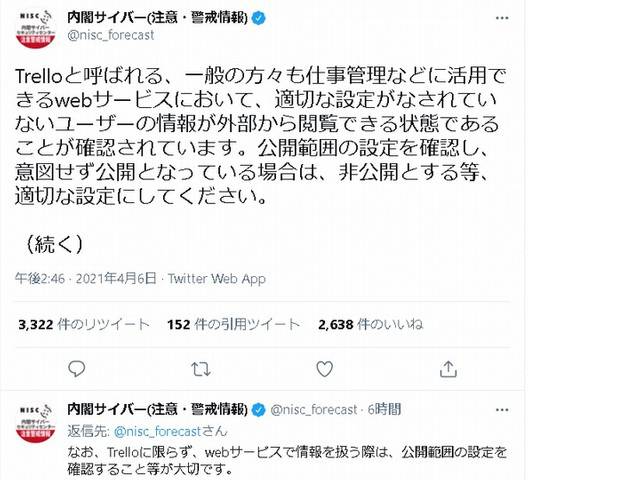View the 2,638 likes list
640x480 pixels.
(371, 325)
